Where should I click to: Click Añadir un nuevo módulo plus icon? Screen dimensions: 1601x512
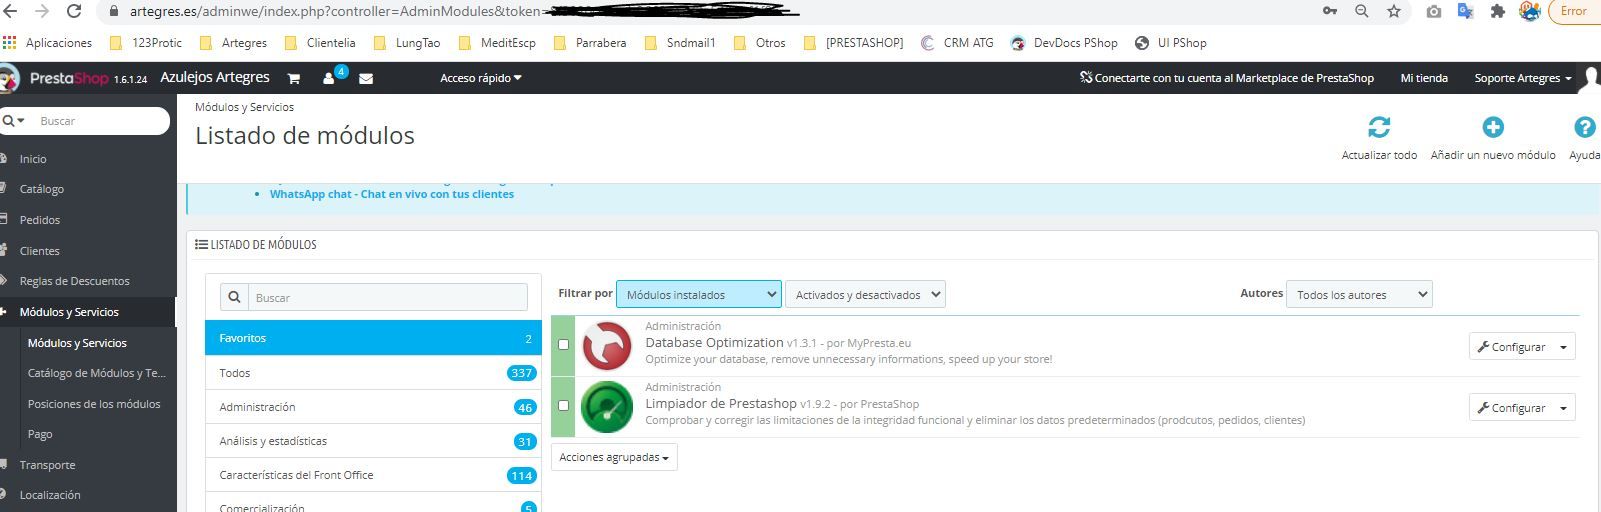click(x=1493, y=127)
